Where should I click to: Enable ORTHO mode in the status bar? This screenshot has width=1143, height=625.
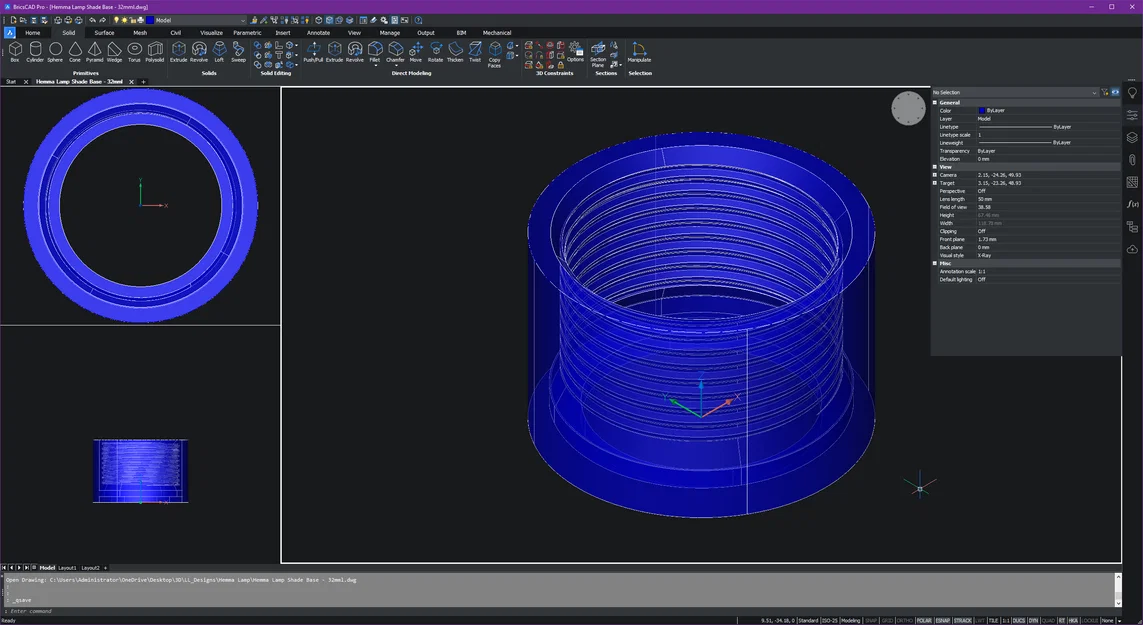pyautogui.click(x=904, y=620)
